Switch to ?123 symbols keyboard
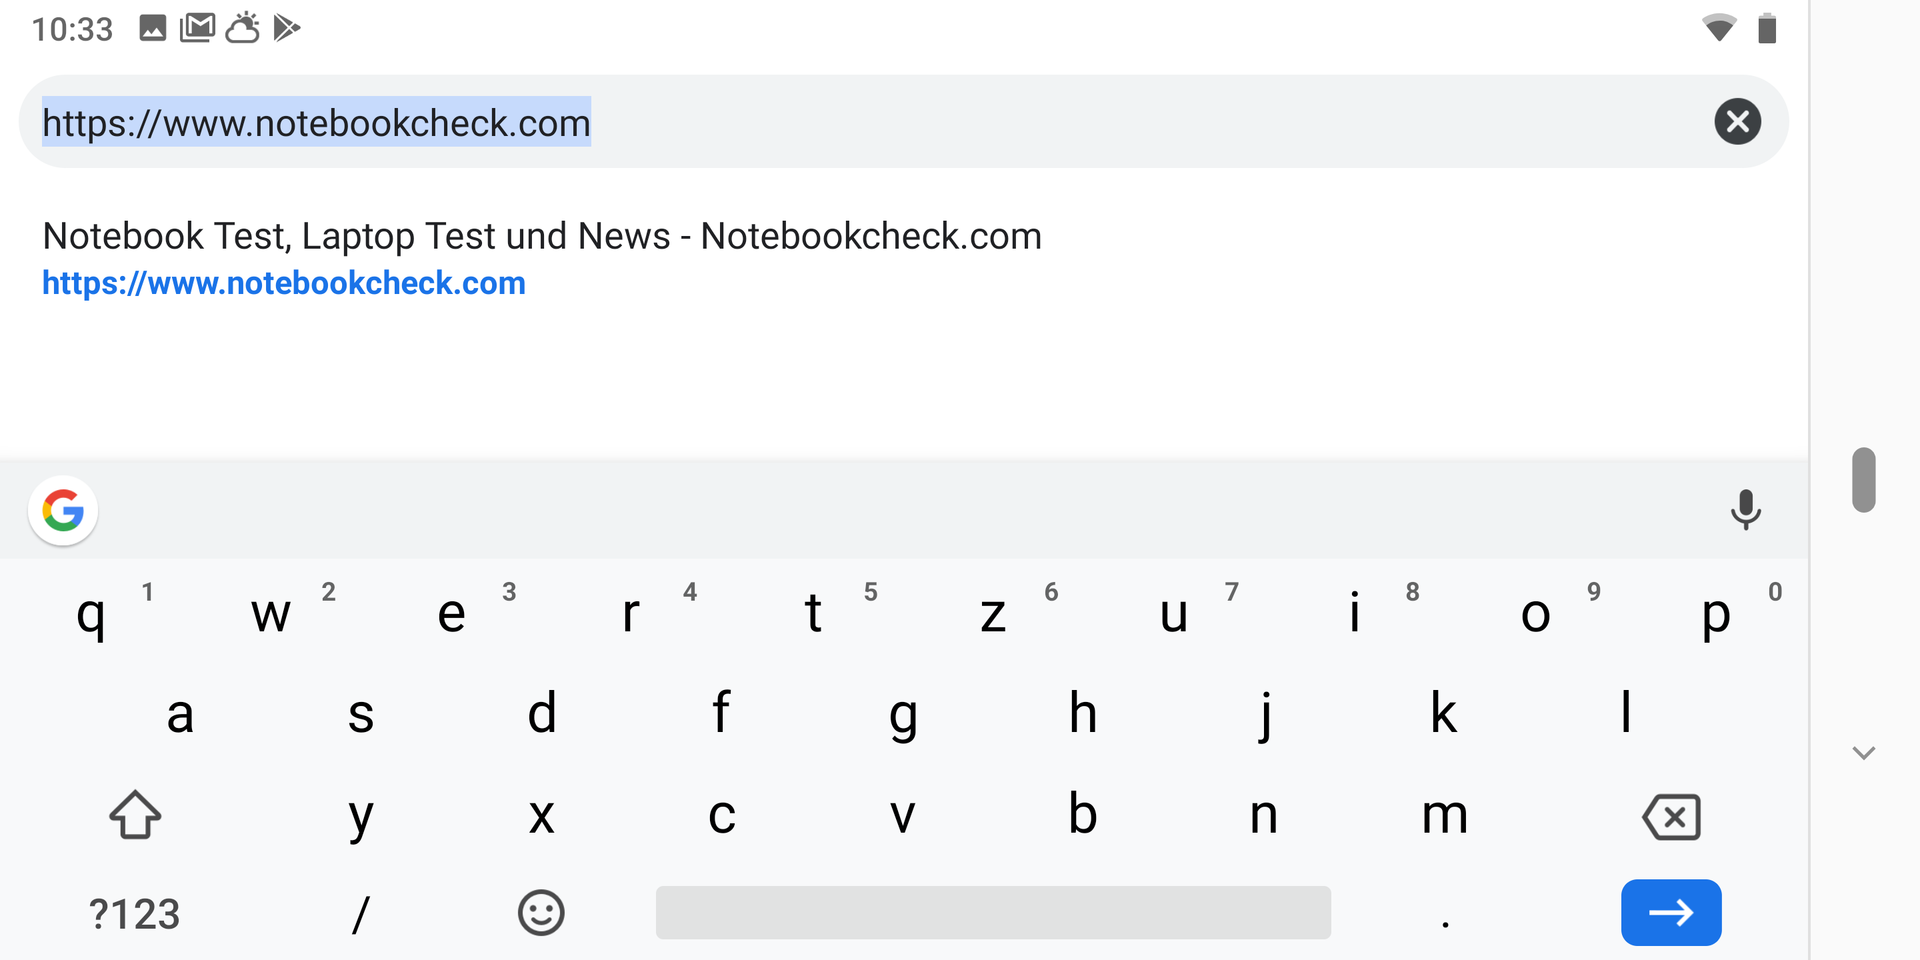 [x=134, y=914]
